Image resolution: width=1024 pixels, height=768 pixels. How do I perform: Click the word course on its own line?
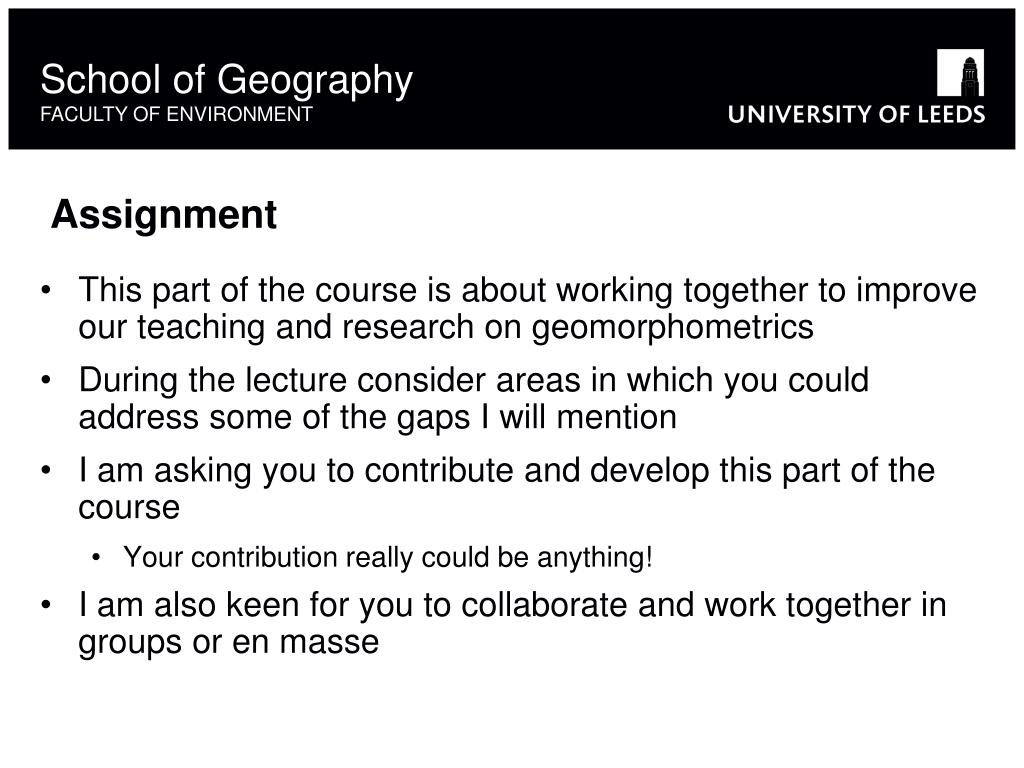[x=129, y=508]
